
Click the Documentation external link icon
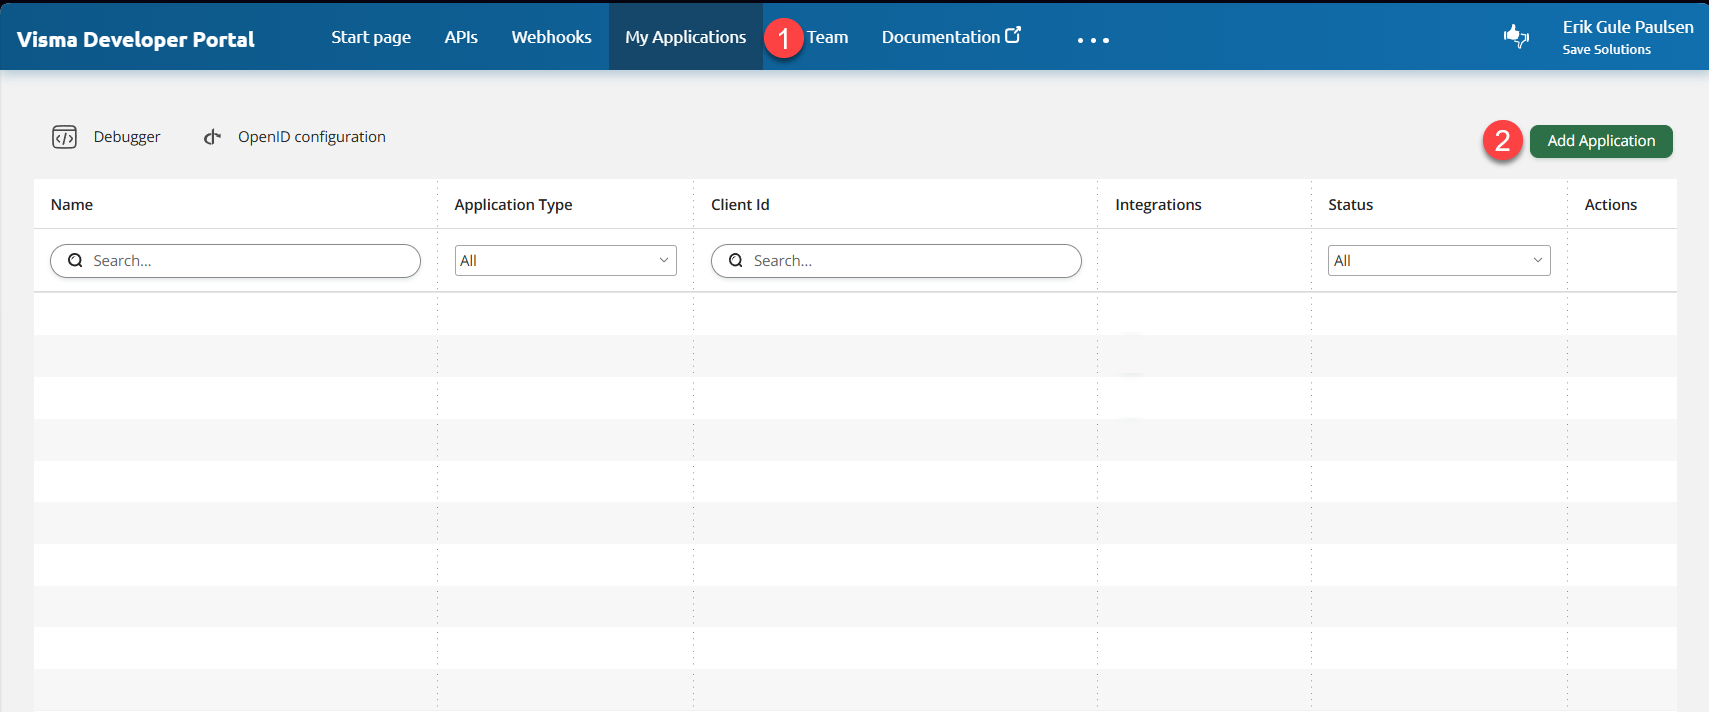(1013, 35)
